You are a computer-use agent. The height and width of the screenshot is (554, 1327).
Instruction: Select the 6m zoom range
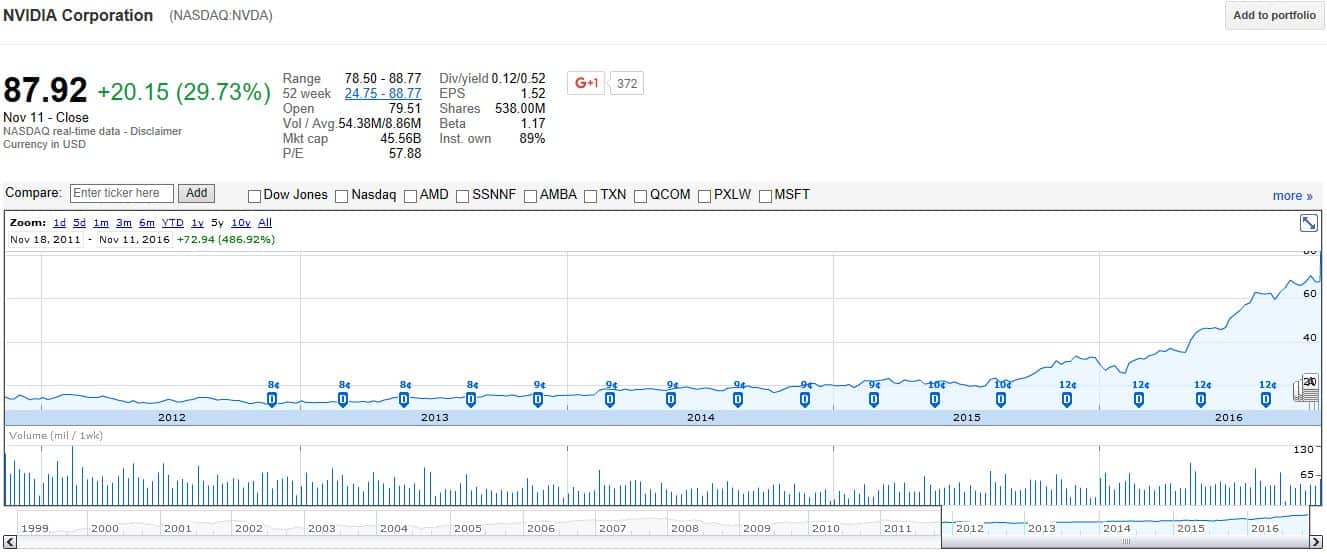pos(147,223)
